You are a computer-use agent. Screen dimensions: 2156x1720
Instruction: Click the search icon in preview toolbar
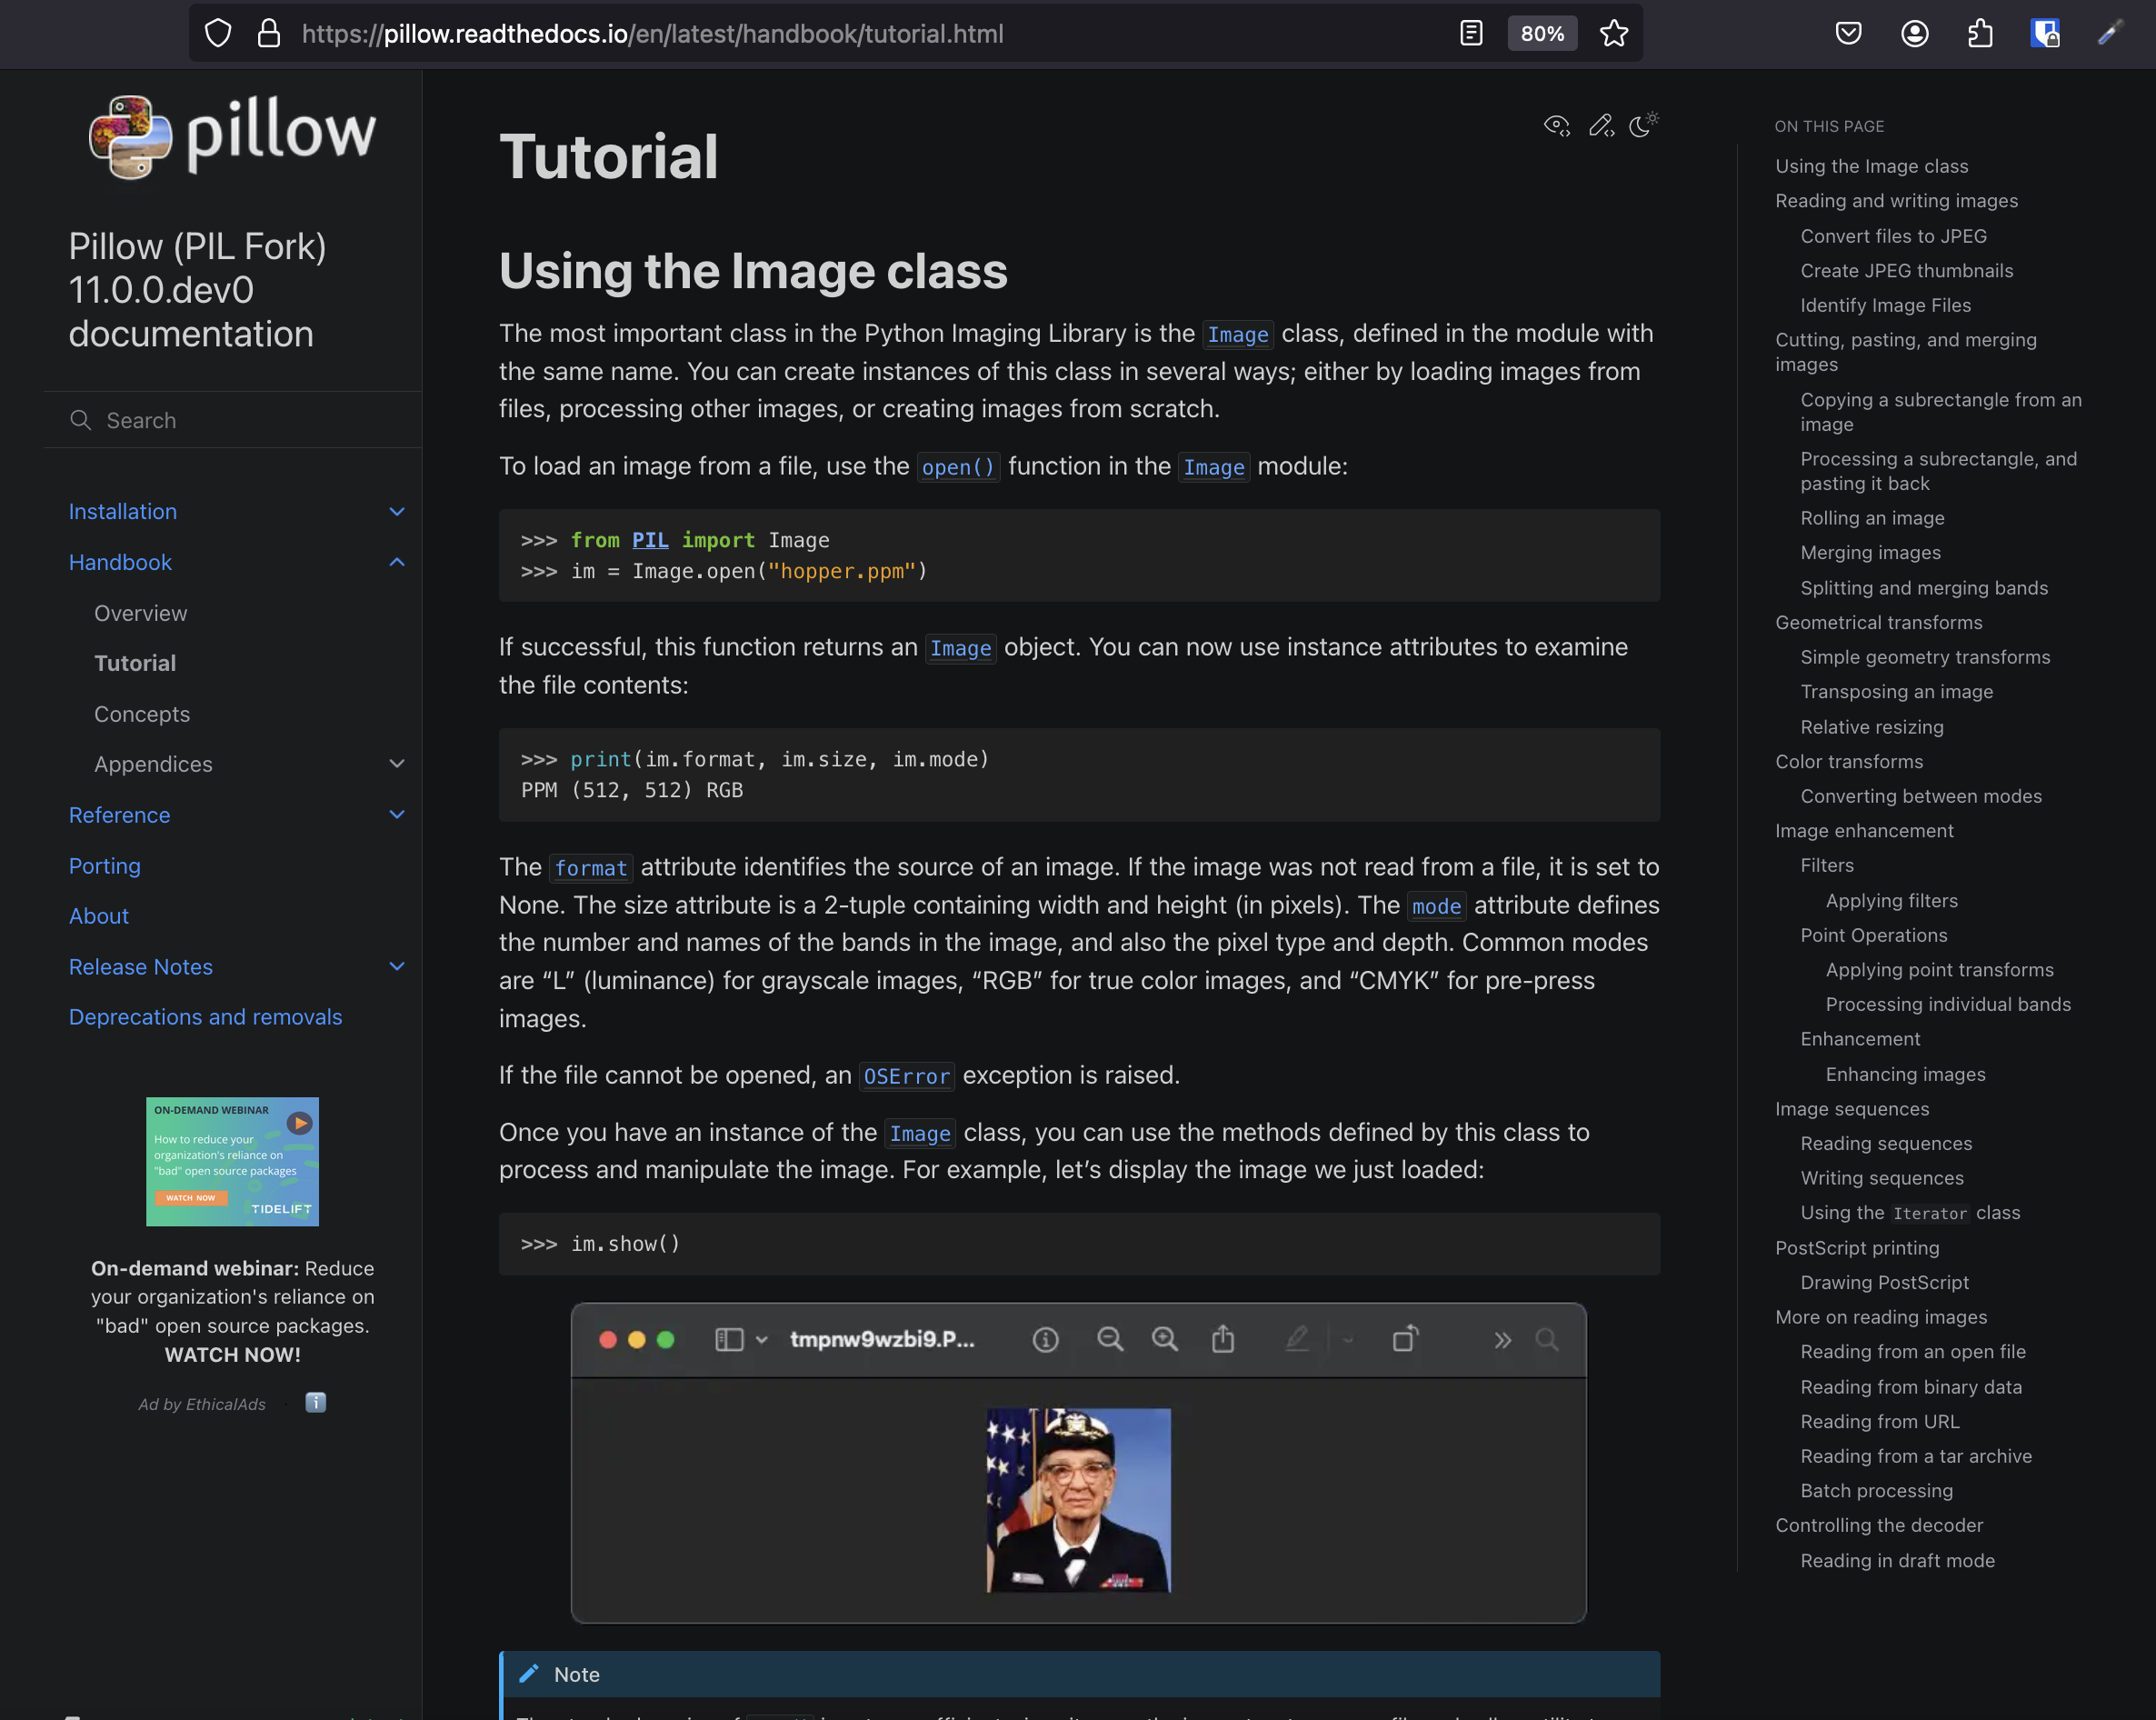(1547, 1339)
